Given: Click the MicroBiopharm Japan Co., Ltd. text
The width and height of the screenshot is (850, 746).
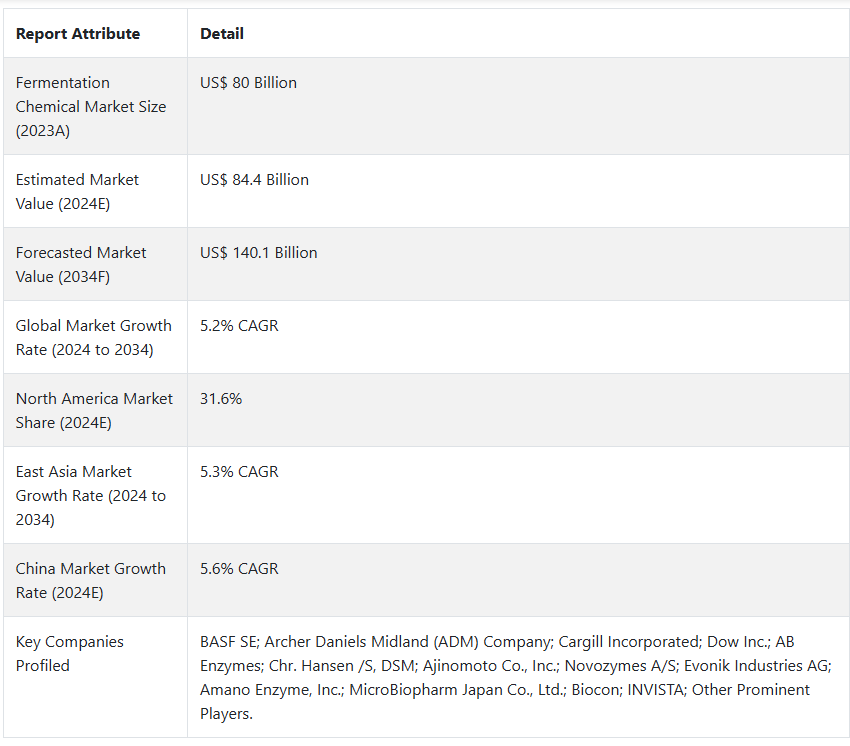Looking at the screenshot, I should tap(455, 690).
